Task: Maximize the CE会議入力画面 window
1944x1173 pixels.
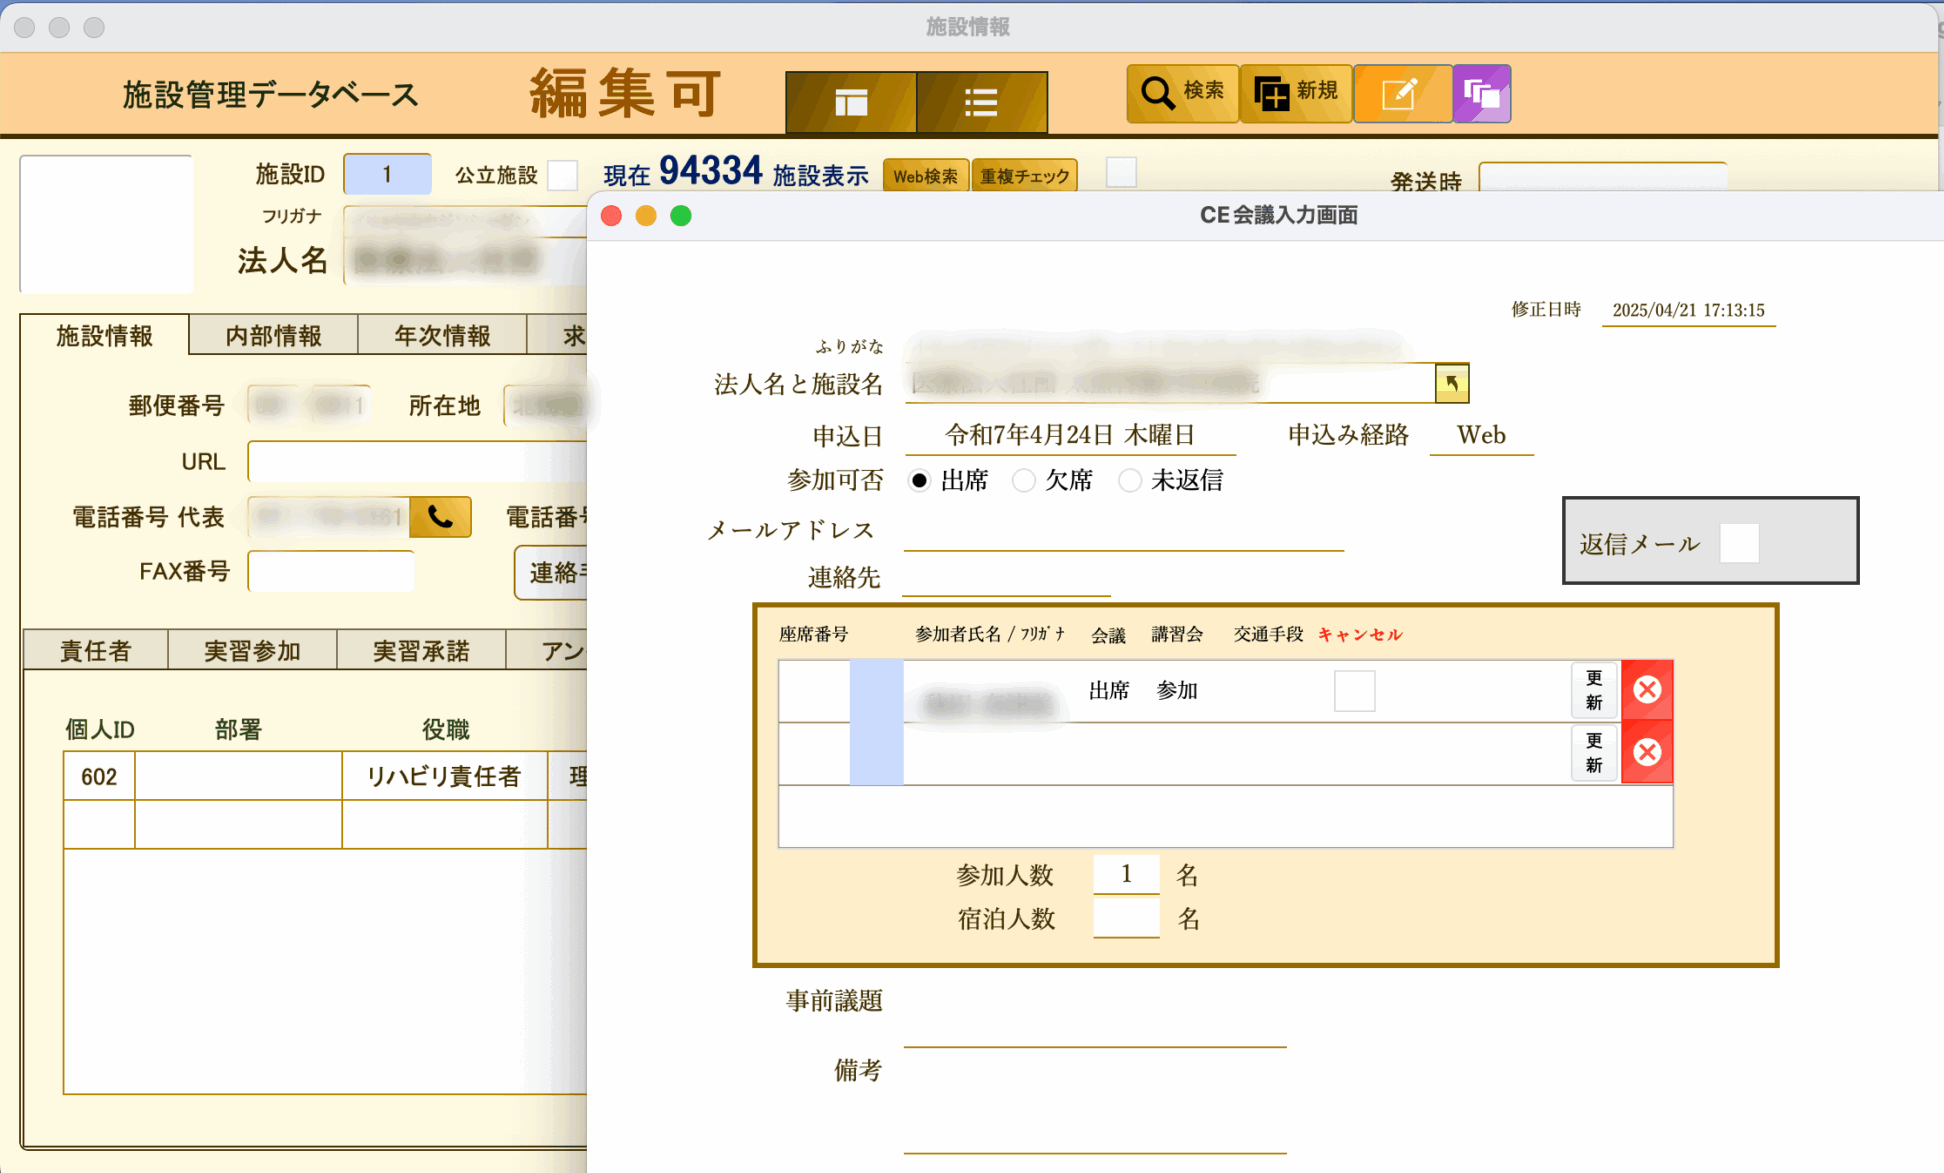Action: pos(681,216)
